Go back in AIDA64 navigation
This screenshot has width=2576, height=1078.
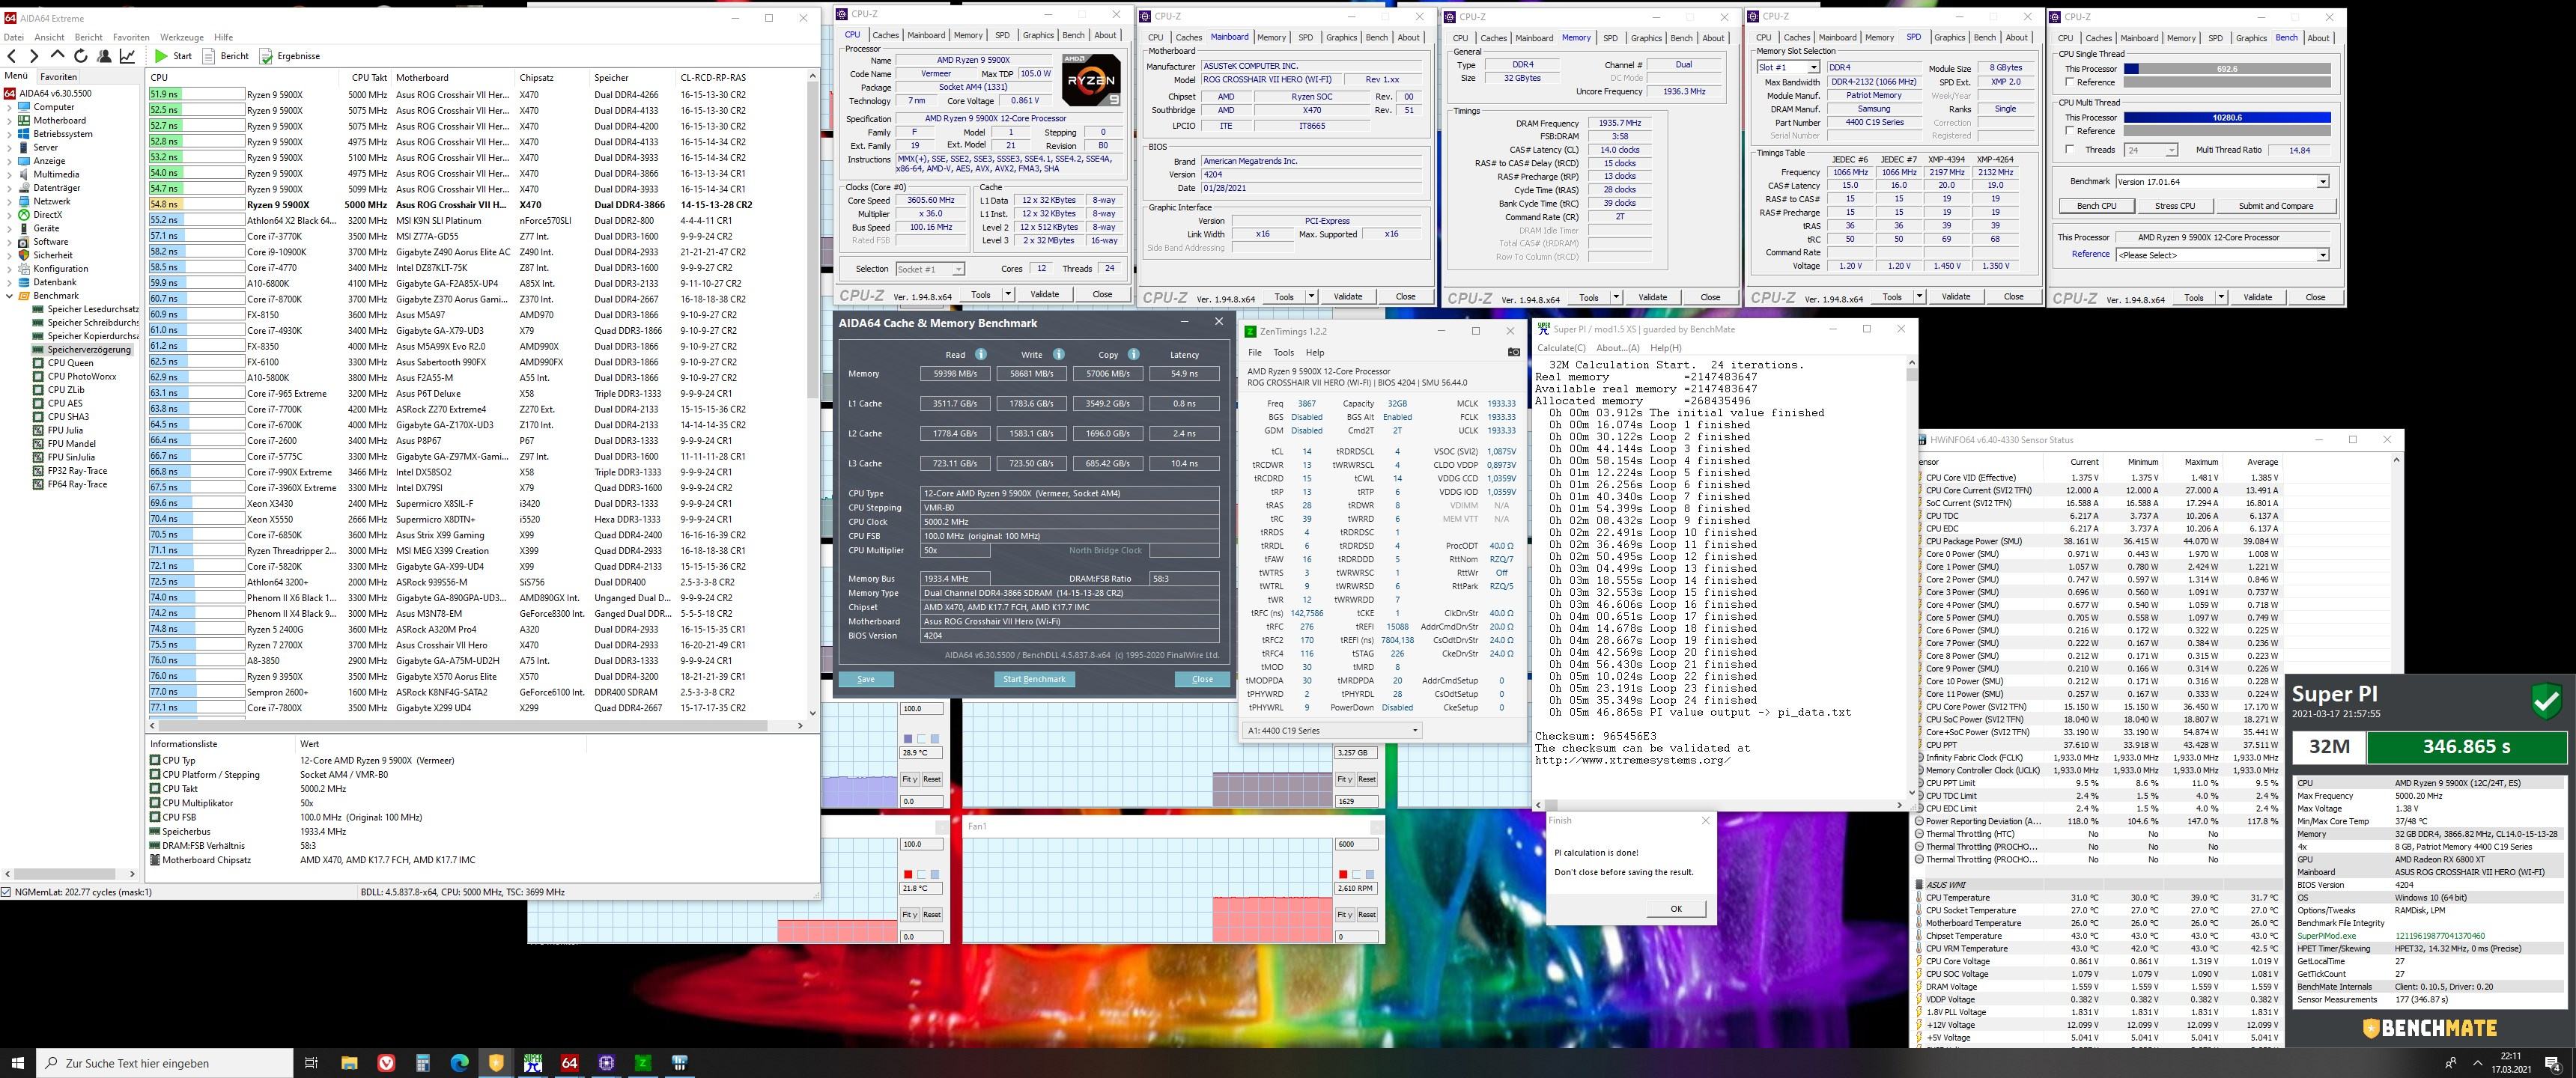pyautogui.click(x=12, y=56)
